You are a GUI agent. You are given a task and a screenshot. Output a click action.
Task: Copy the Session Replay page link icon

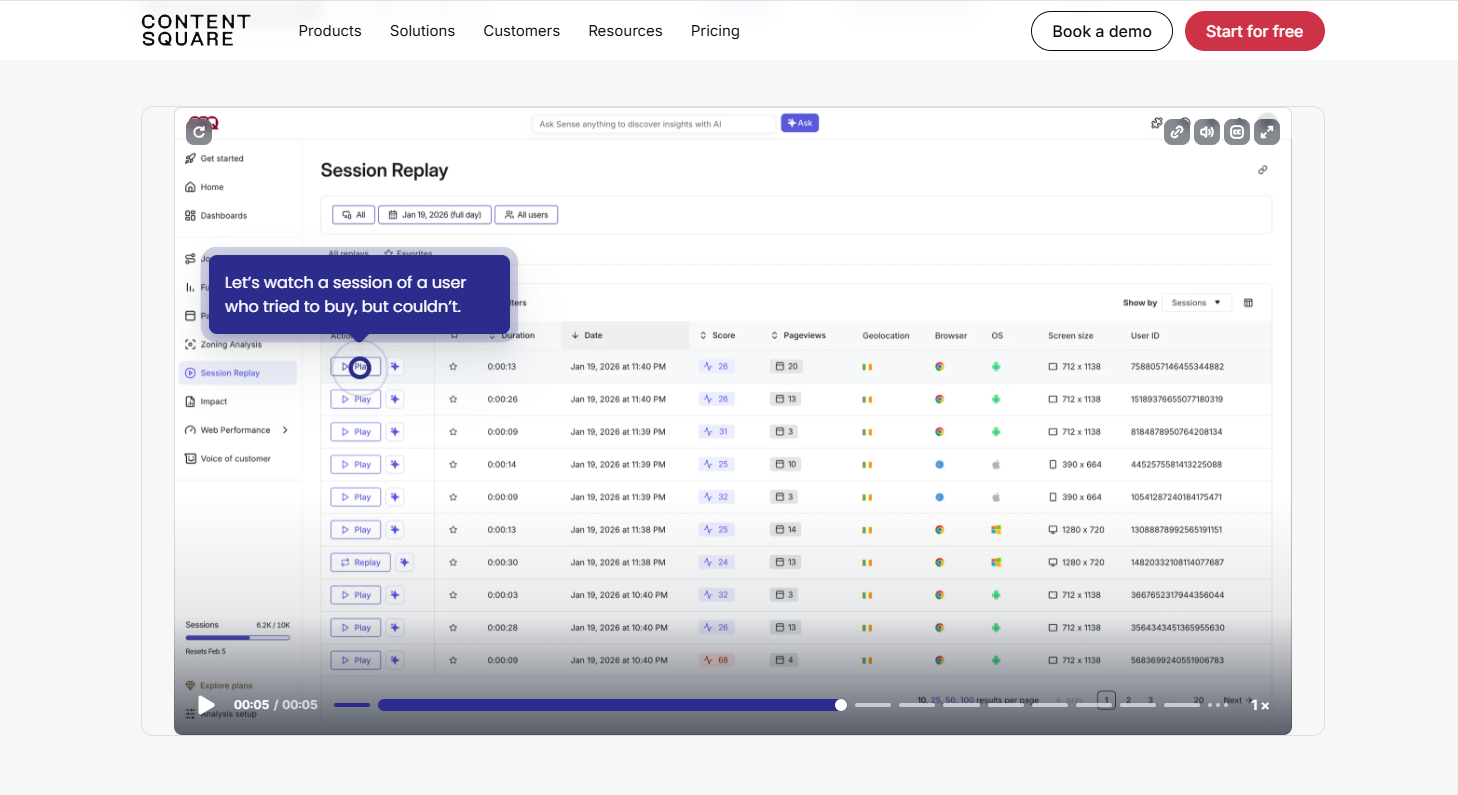click(1263, 170)
